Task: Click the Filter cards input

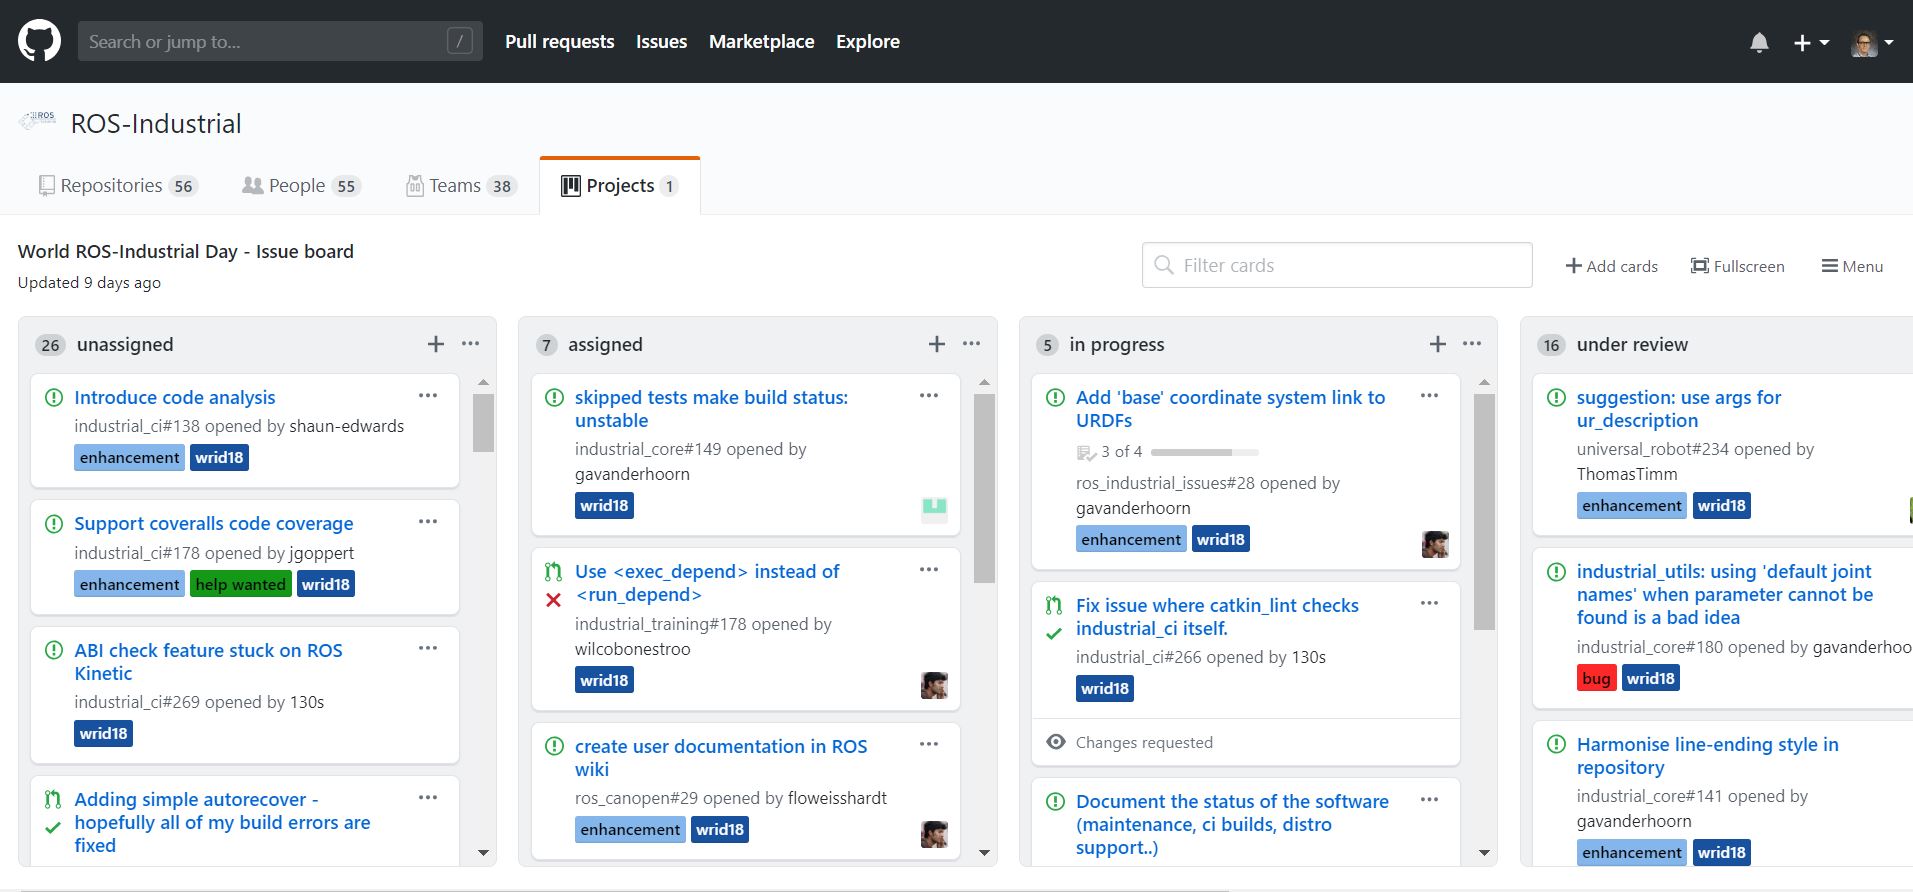Action: (1337, 265)
